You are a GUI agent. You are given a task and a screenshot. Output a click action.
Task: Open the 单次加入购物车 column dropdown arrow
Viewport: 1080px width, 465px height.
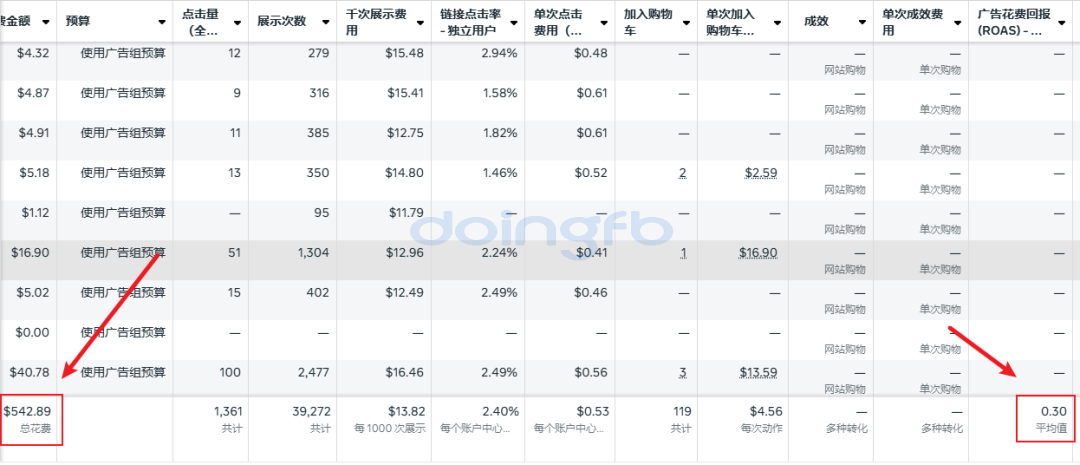(779, 22)
